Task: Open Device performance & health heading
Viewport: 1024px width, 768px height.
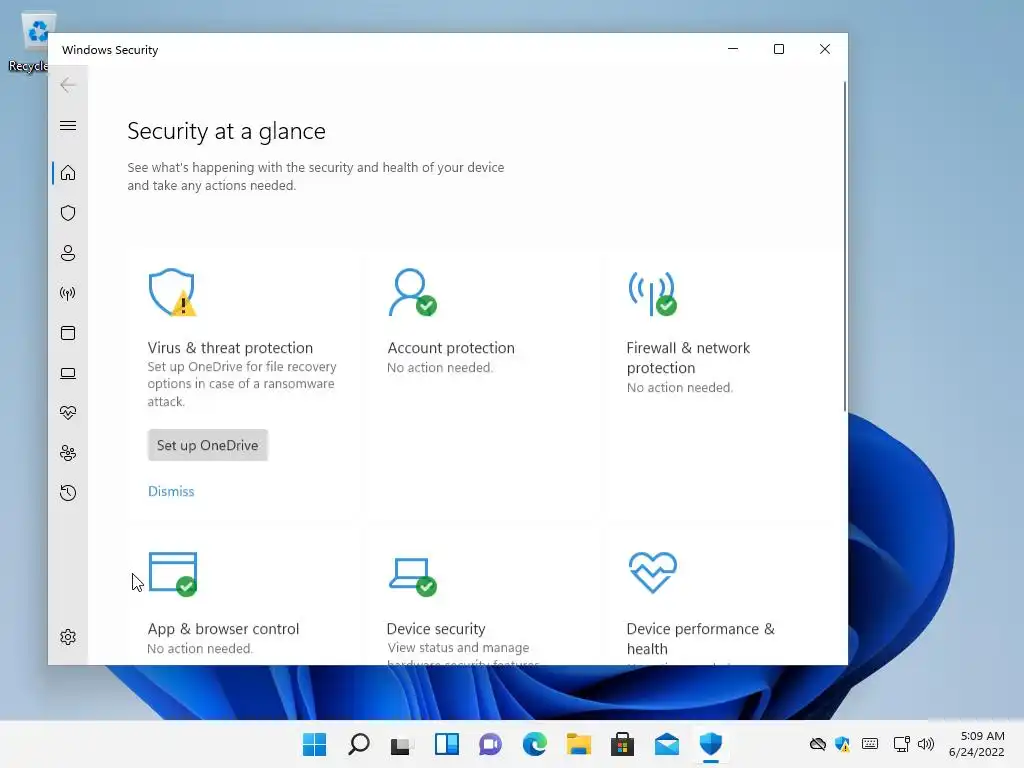Action: tap(701, 639)
